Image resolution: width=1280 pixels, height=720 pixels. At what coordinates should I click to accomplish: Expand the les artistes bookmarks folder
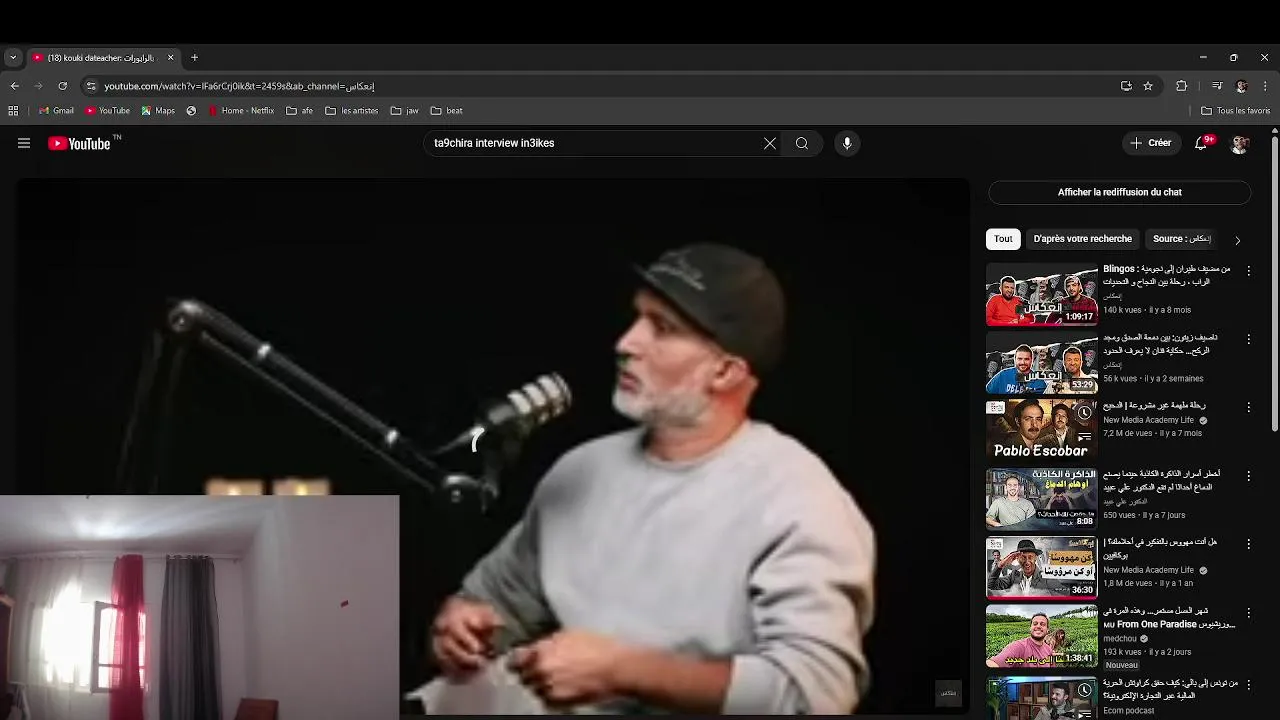click(351, 111)
